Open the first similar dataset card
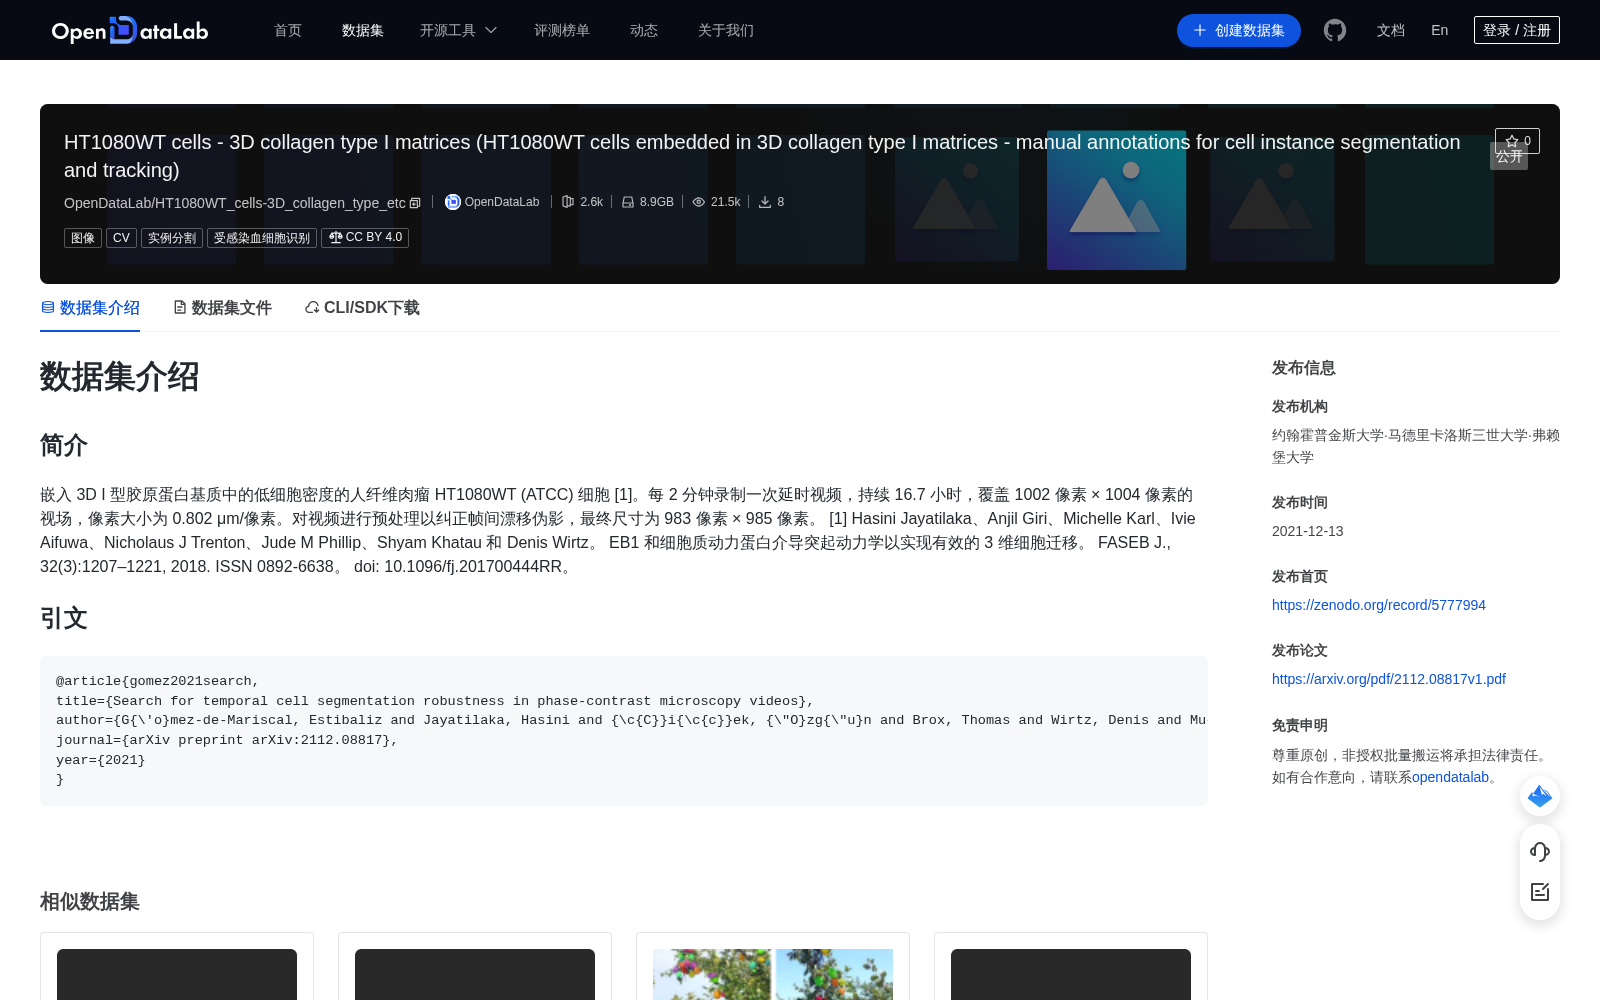The width and height of the screenshot is (1600, 1000). (177, 966)
